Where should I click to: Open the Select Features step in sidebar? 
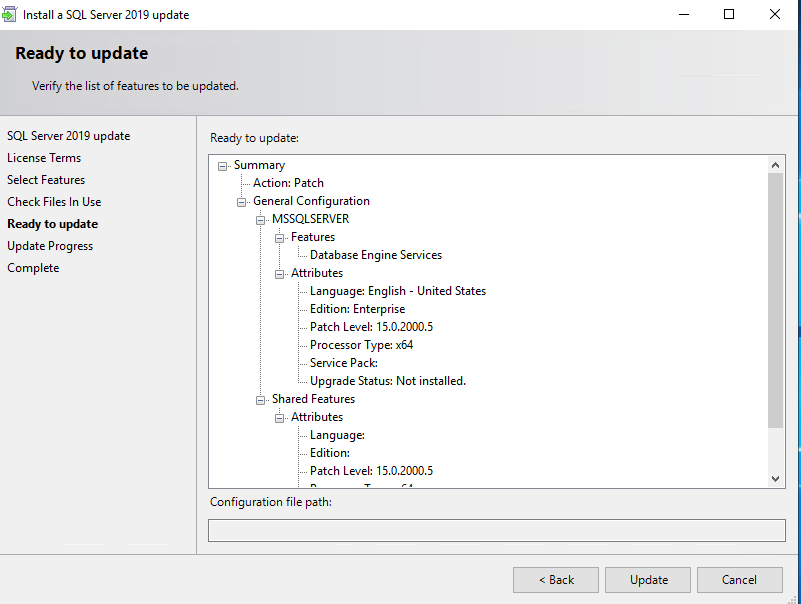[46, 180]
